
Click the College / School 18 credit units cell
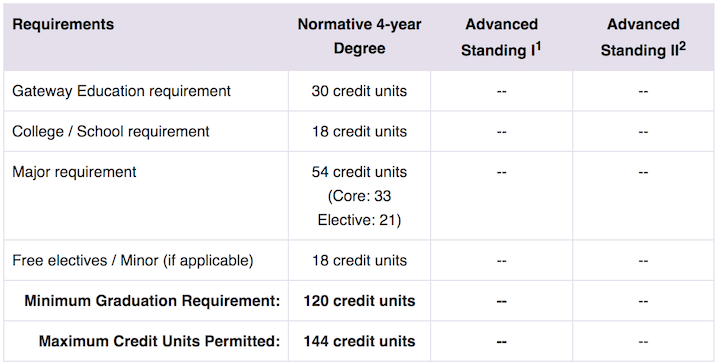[360, 131]
